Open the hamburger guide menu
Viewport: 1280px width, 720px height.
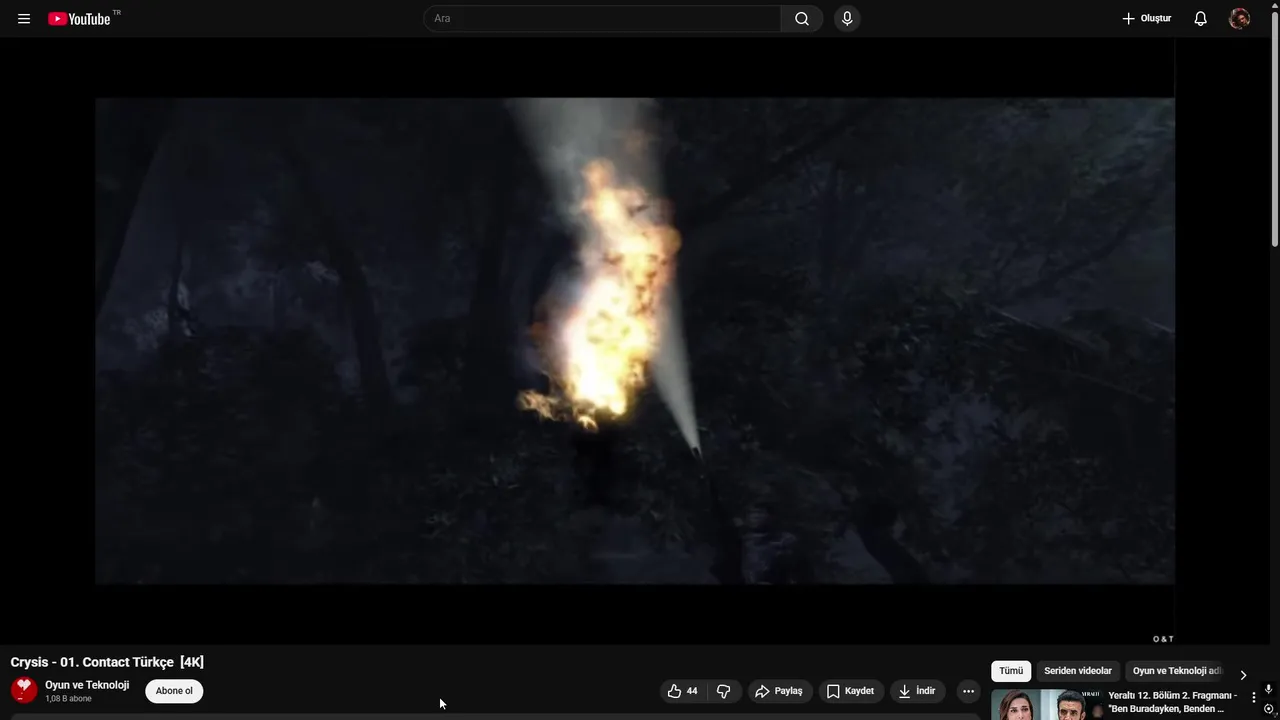24,19
